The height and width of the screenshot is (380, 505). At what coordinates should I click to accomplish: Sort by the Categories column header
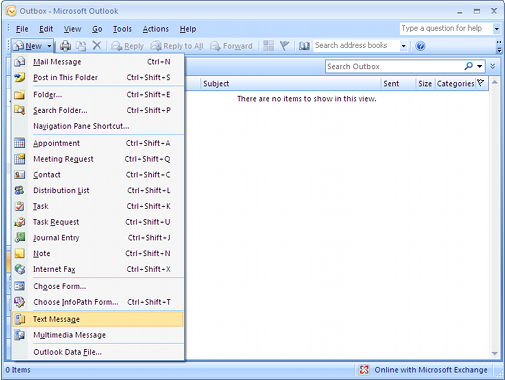pyautogui.click(x=455, y=84)
